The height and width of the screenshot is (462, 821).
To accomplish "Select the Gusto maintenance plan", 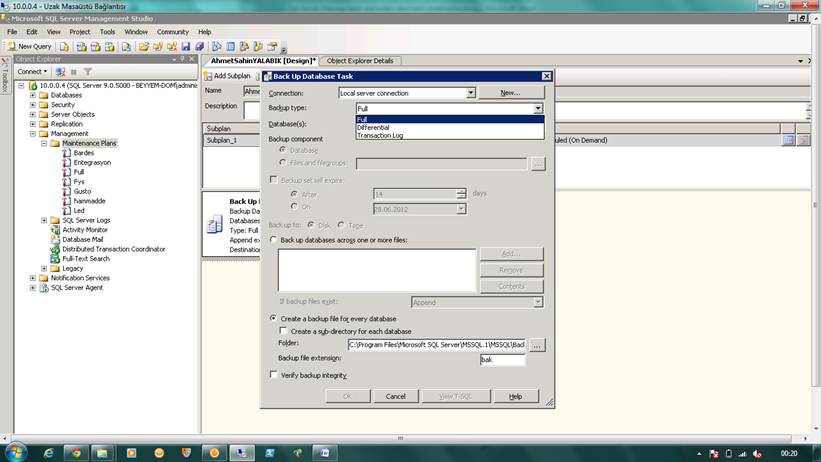I will [82, 192].
